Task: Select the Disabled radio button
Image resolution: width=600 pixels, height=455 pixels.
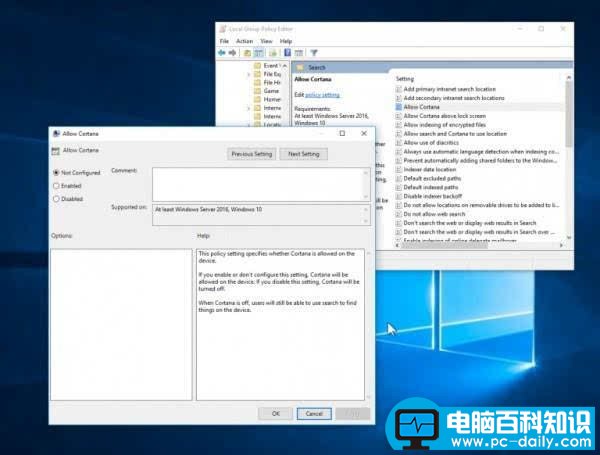Action: (x=56, y=199)
